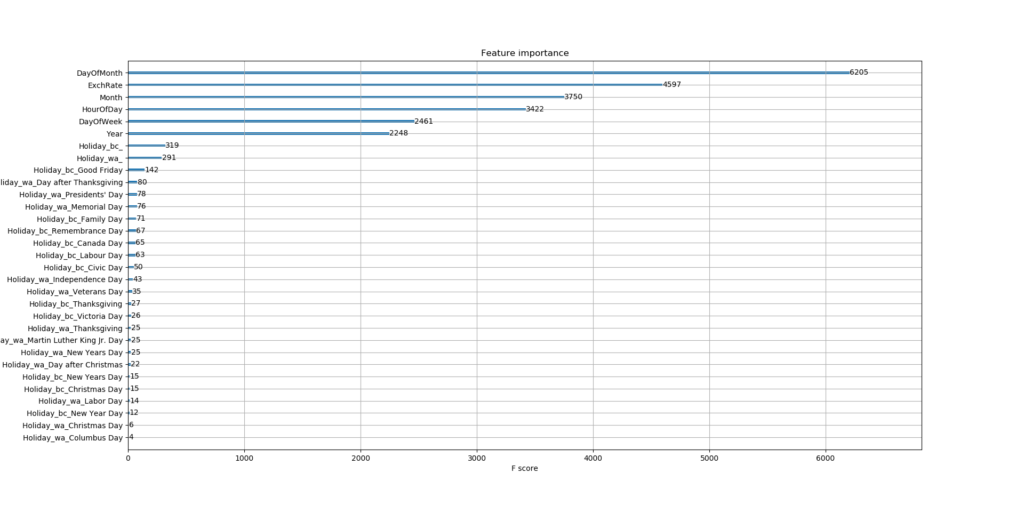Click the chart title 'Feature importance'

[524, 53]
